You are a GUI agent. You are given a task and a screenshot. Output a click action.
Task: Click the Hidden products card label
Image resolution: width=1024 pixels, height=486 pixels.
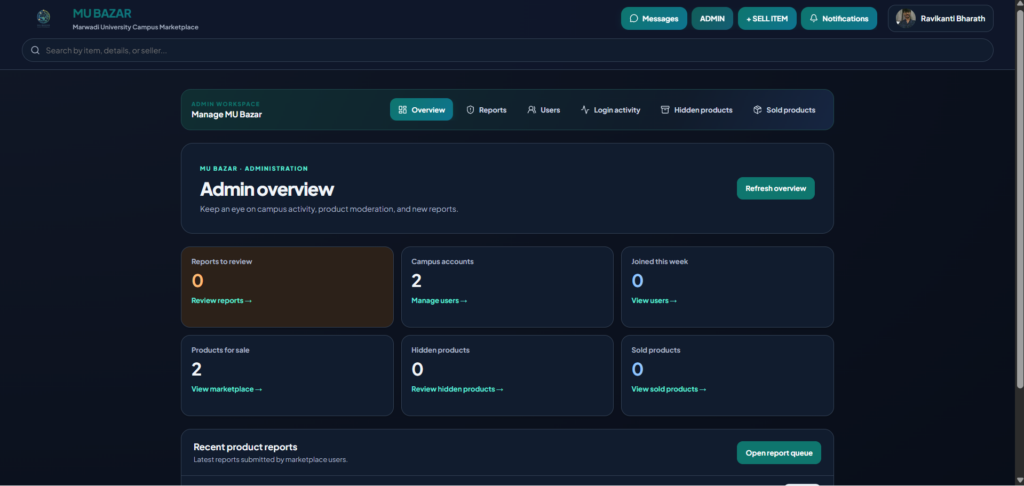pyautogui.click(x=440, y=350)
